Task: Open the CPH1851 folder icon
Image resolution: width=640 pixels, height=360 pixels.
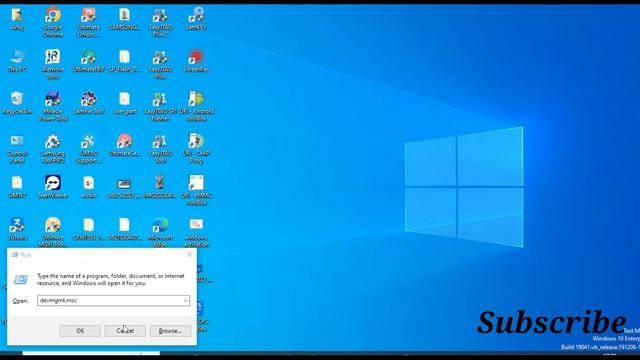Action: pos(89,229)
